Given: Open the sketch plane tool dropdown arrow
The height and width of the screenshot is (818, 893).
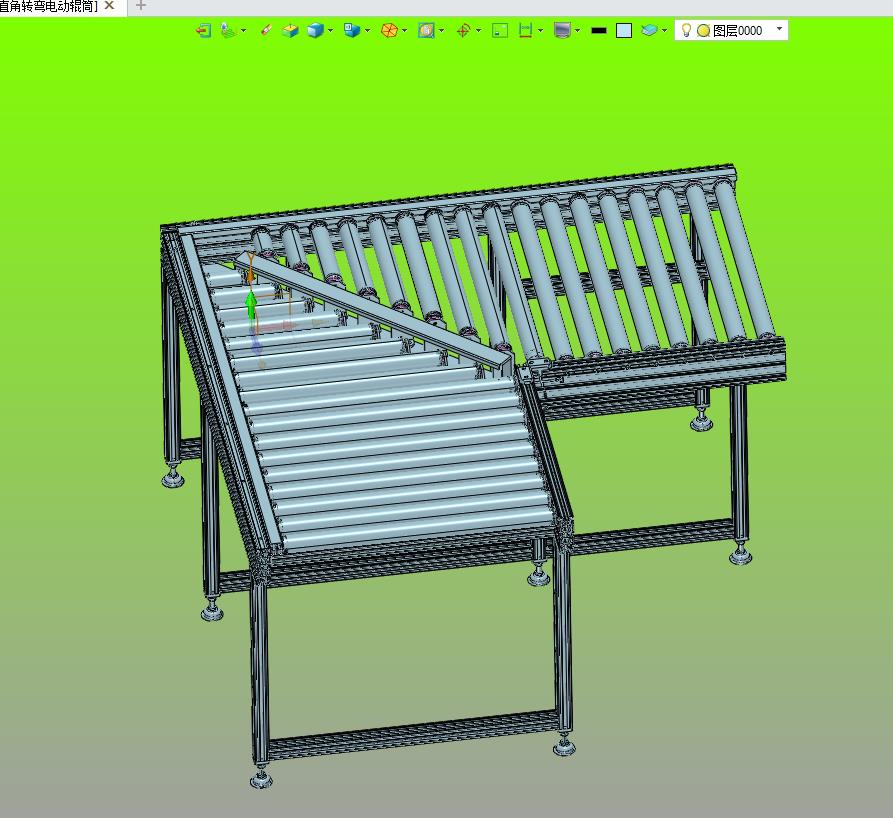Looking at the screenshot, I should tap(244, 30).
